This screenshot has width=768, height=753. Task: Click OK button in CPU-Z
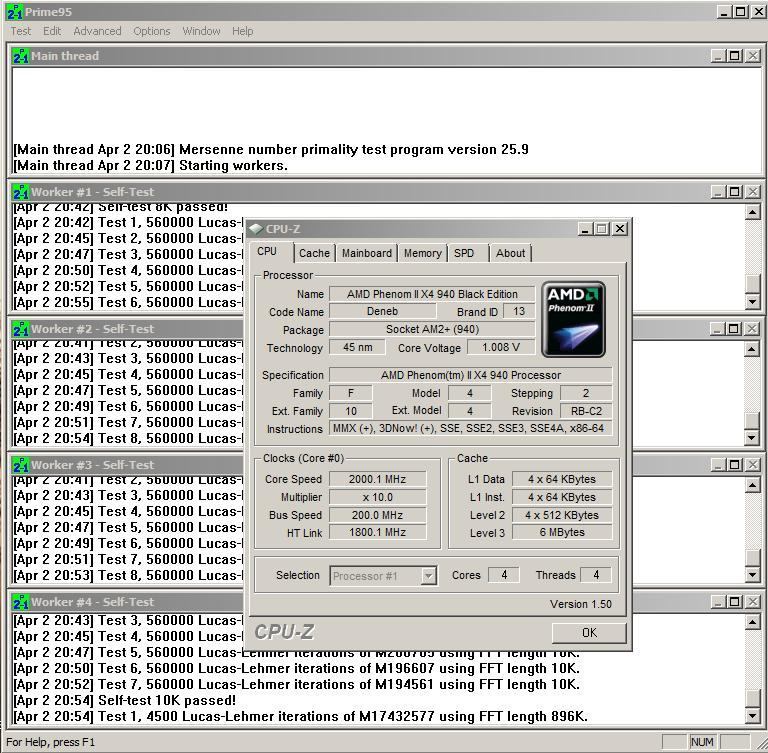pyautogui.click(x=589, y=633)
